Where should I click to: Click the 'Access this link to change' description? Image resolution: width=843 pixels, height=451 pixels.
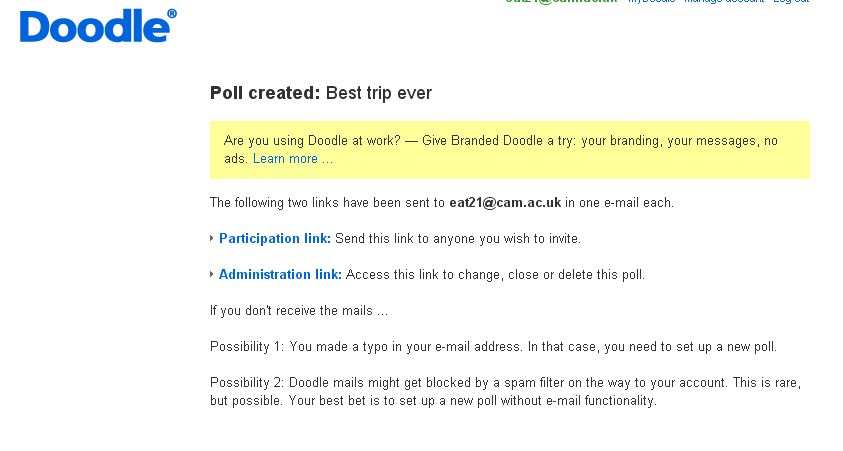[x=495, y=275]
